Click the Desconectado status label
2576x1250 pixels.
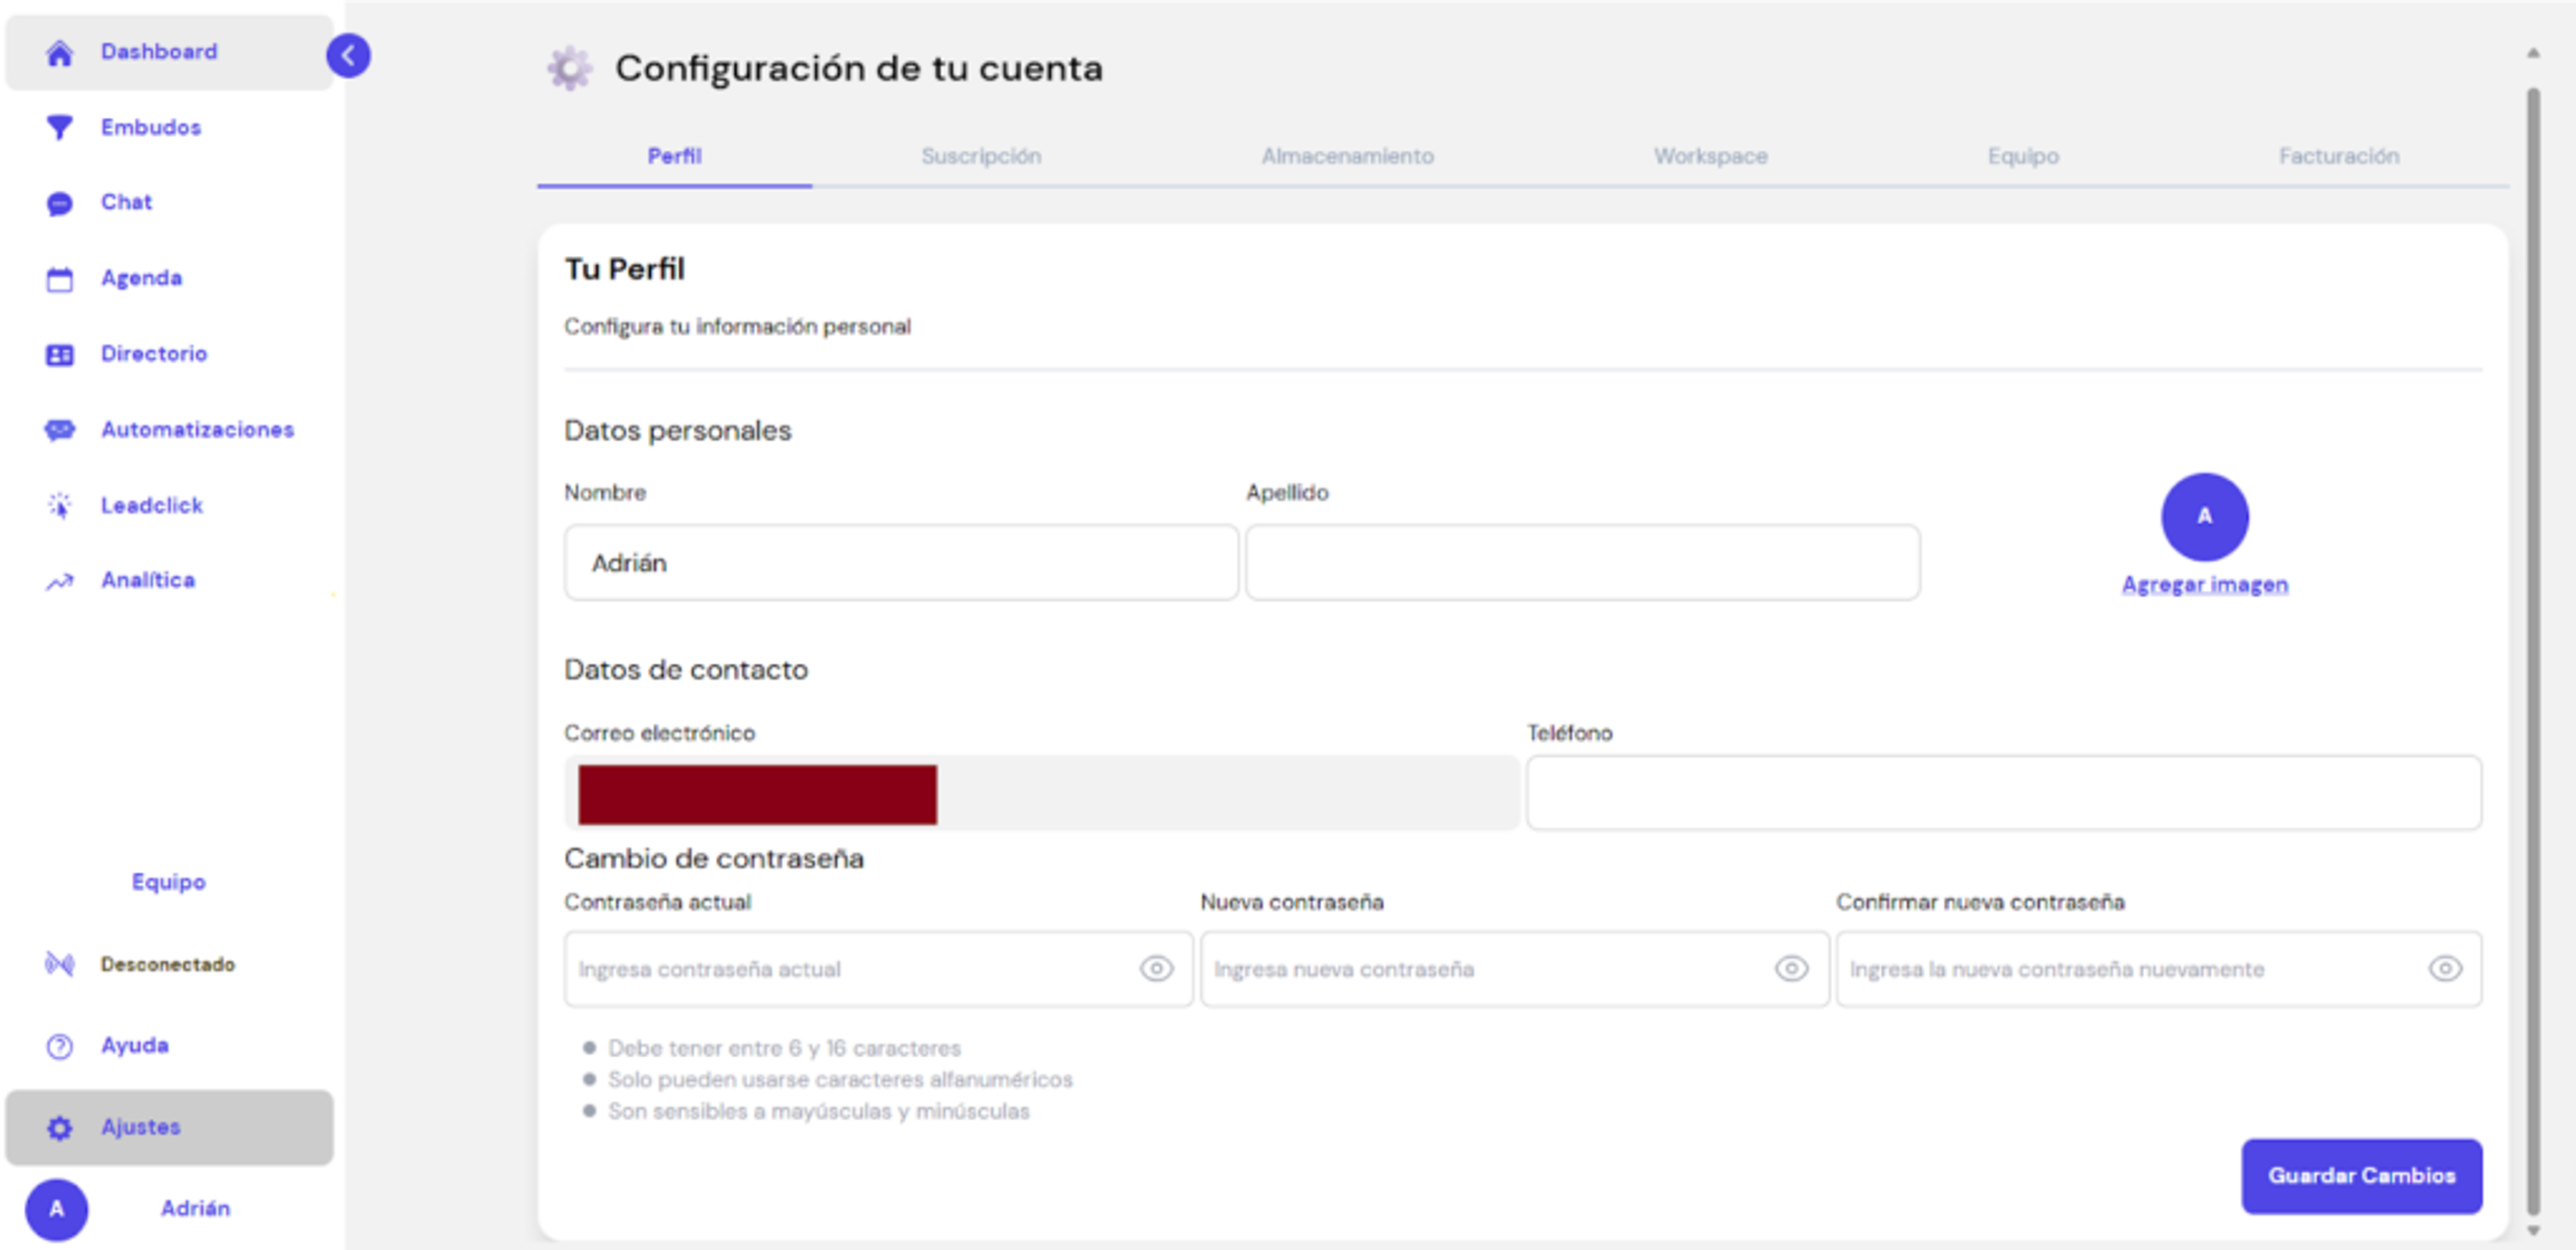coord(168,964)
